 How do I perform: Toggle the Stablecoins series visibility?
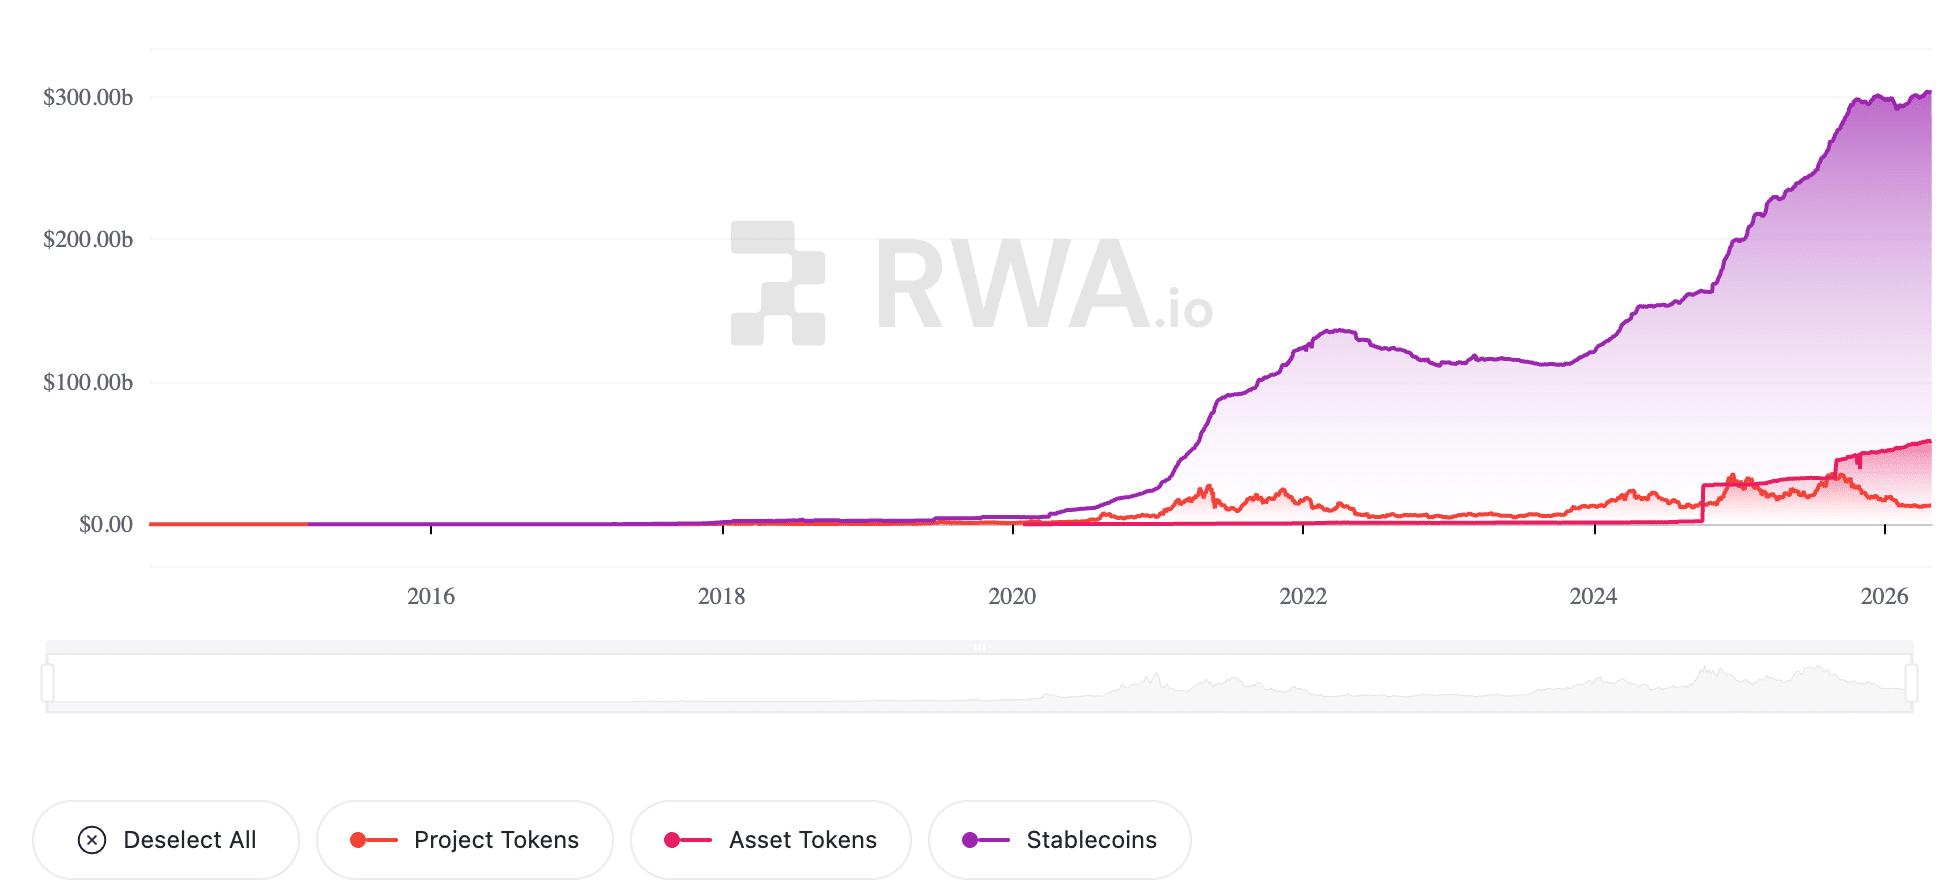(x=1058, y=840)
